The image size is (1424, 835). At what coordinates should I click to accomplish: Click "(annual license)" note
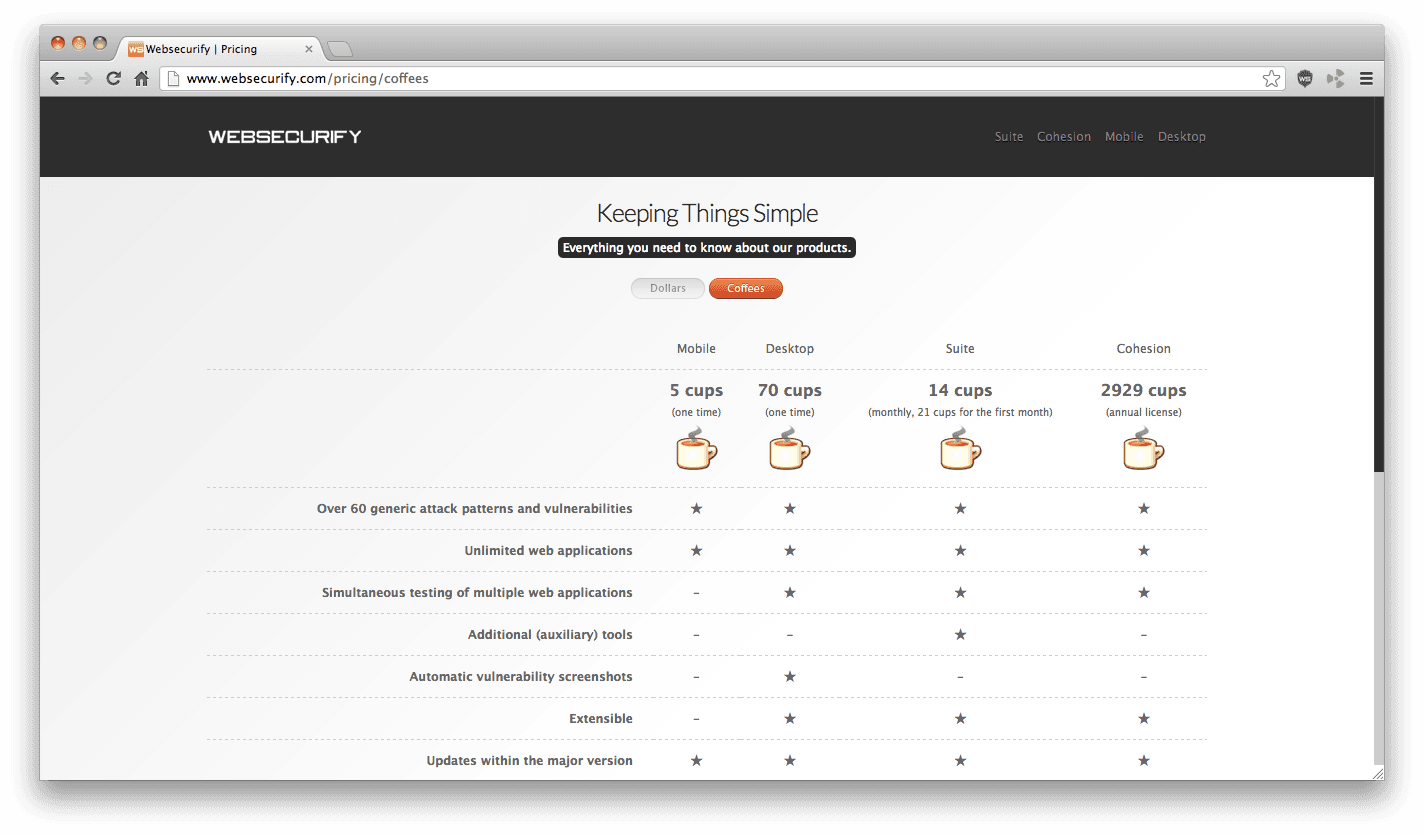[x=1144, y=413]
